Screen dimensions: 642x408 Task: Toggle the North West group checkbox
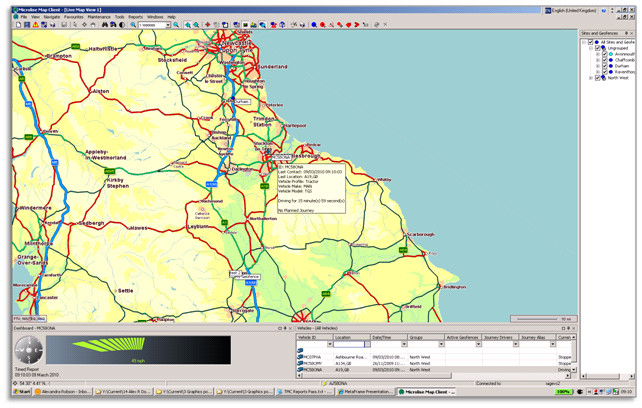599,77
